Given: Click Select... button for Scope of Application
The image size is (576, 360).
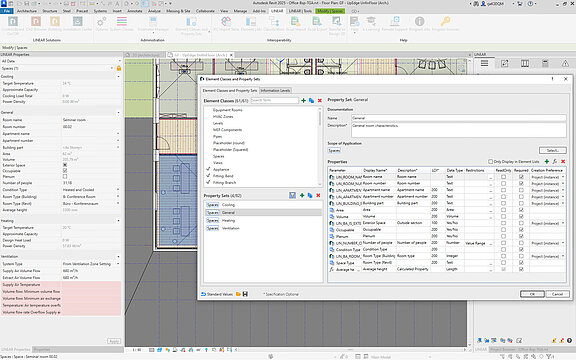Looking at the screenshot, I should 552,150.
